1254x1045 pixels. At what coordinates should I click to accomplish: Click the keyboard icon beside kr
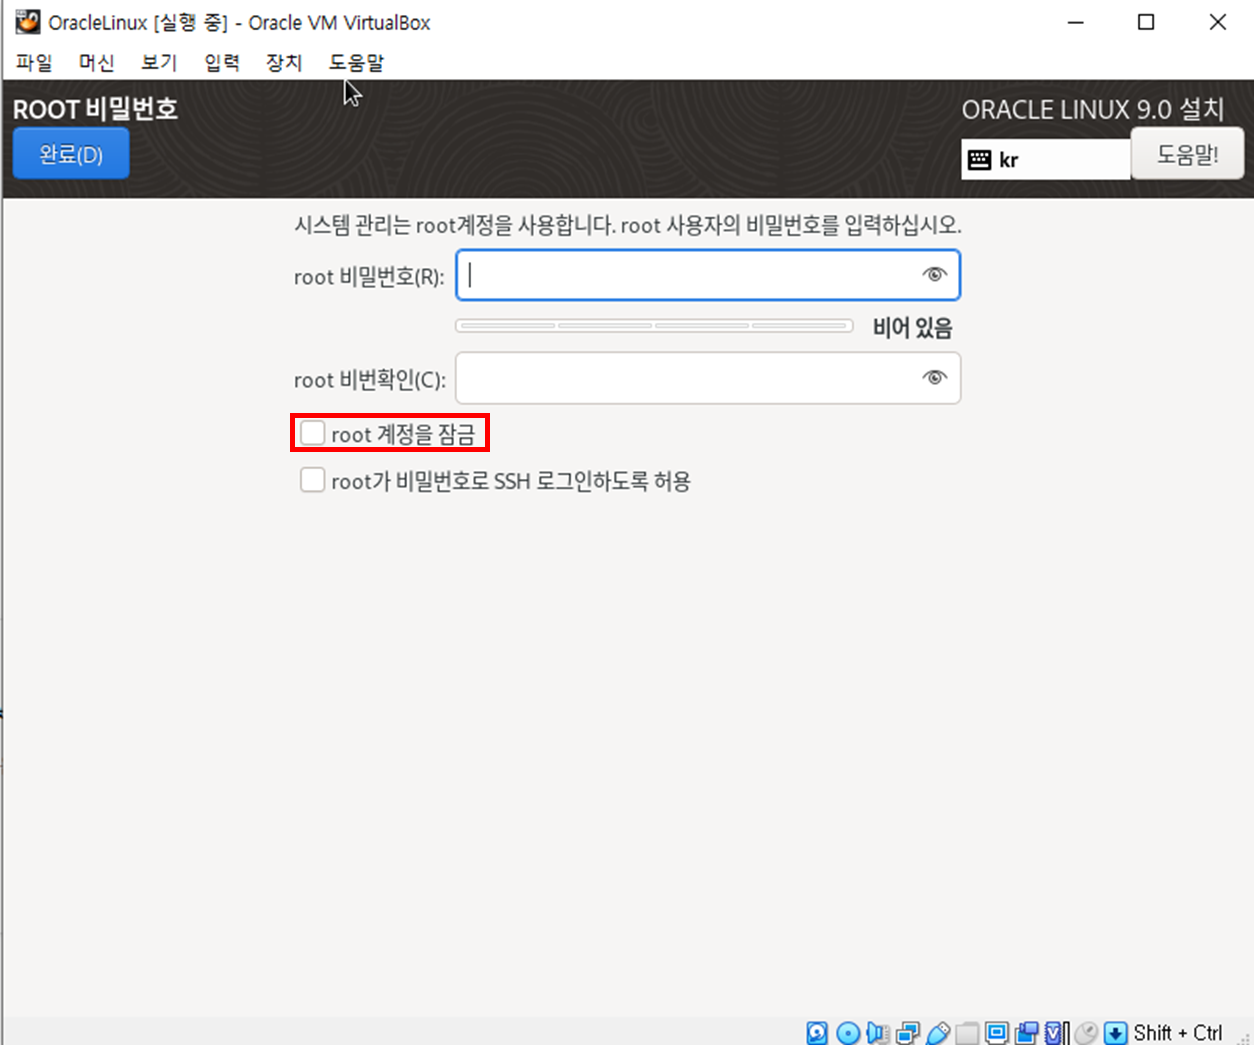point(980,160)
